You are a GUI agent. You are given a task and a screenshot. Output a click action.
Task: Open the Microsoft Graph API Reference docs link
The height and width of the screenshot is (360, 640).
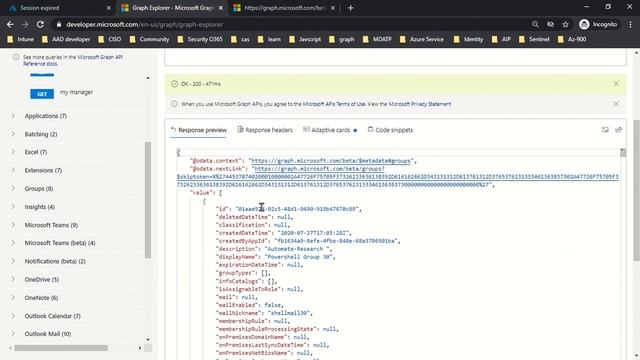pyautogui.click(x=73, y=60)
